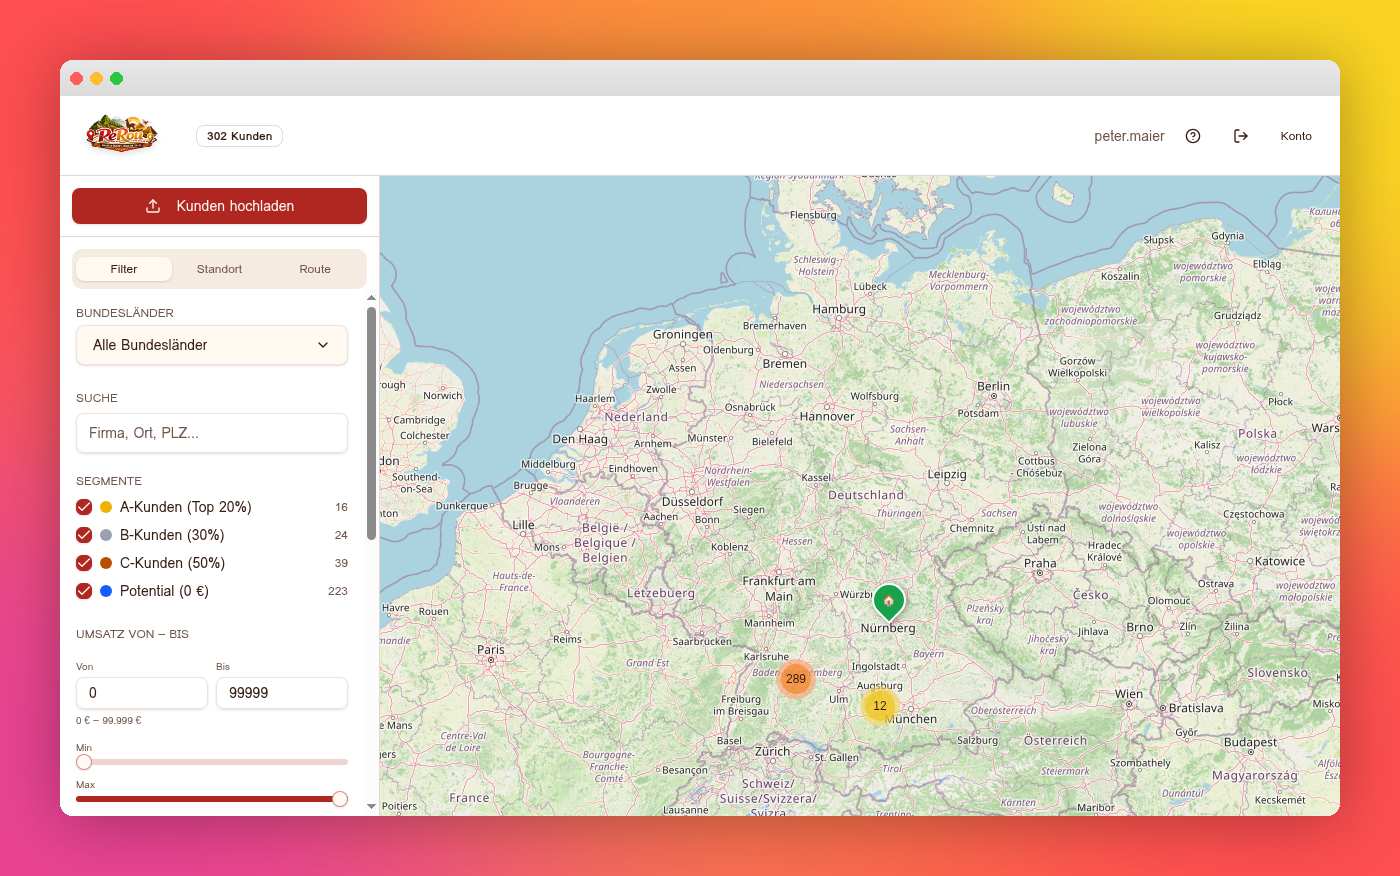Uncheck the Potential (0 €) checkbox
This screenshot has width=1400, height=876.
coord(84,591)
